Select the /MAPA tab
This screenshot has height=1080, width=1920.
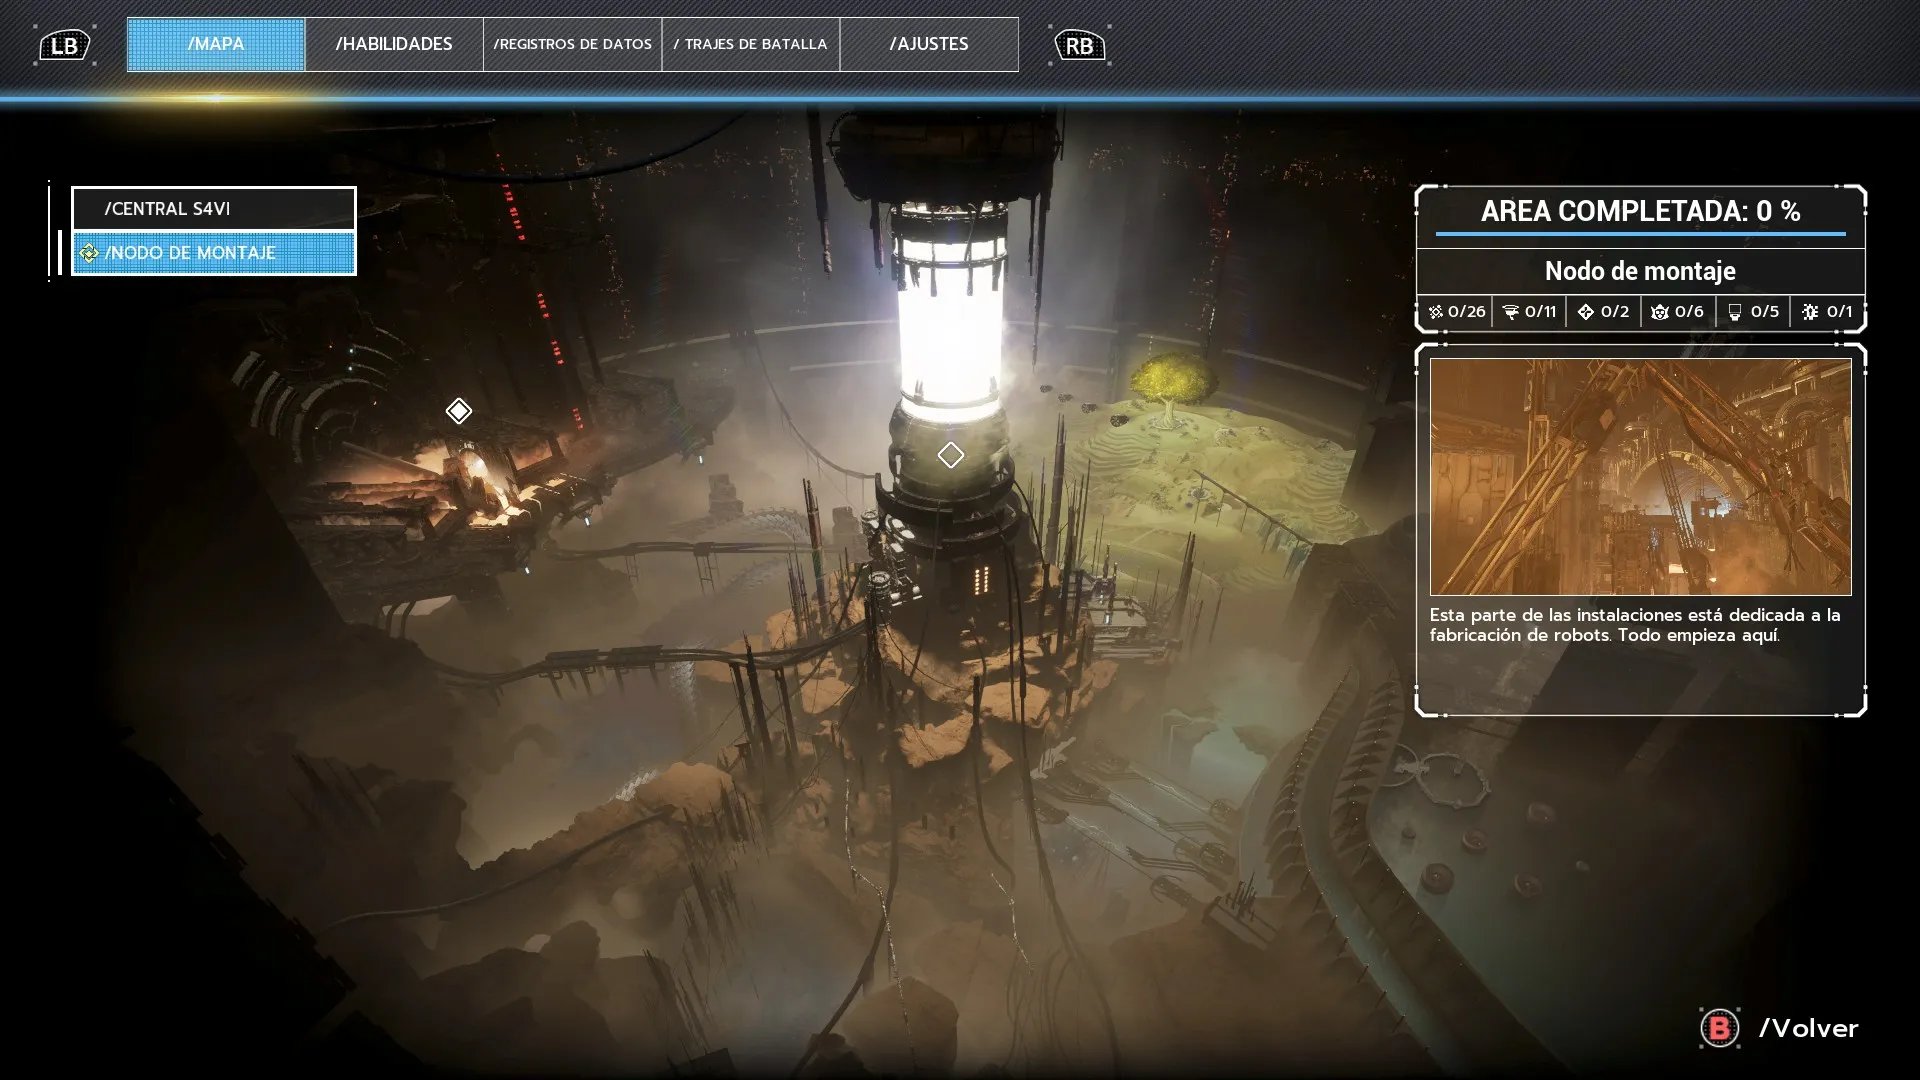coord(216,44)
